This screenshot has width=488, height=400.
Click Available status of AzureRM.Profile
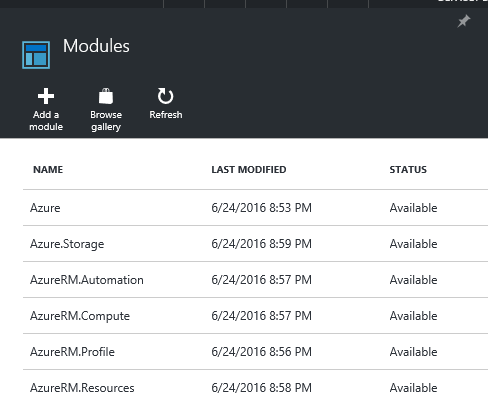413,352
